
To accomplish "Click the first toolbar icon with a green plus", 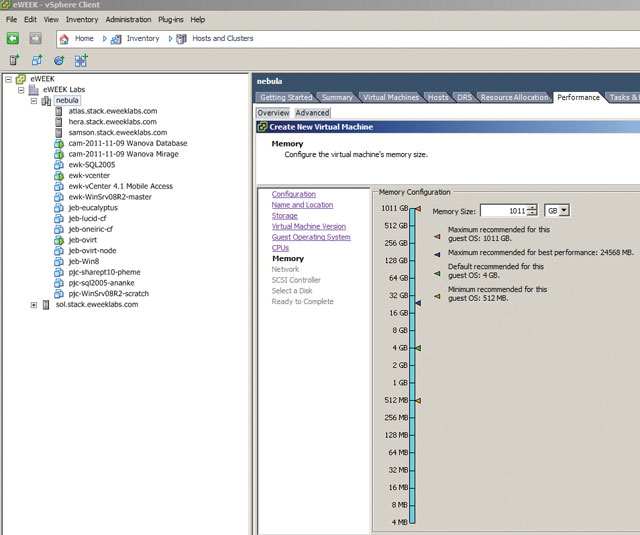I will click(x=14, y=60).
